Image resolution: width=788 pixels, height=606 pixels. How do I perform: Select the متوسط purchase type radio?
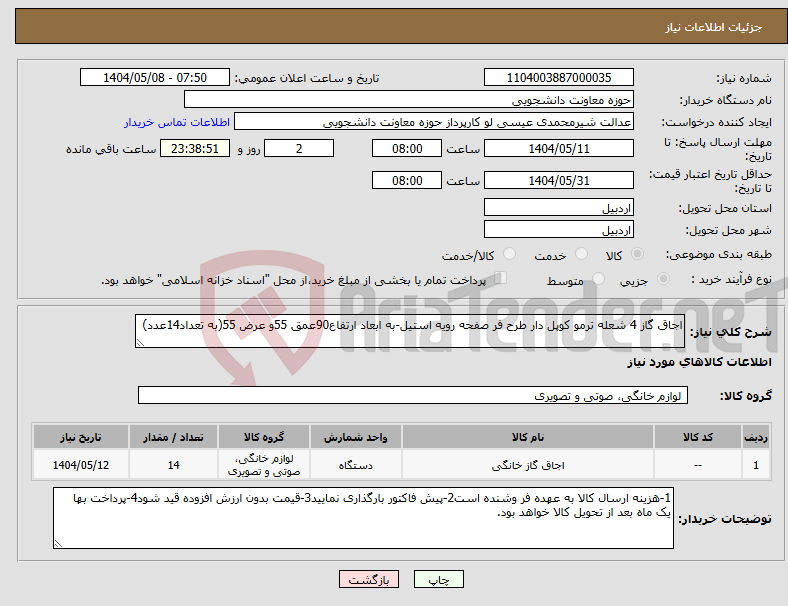[x=599, y=279]
